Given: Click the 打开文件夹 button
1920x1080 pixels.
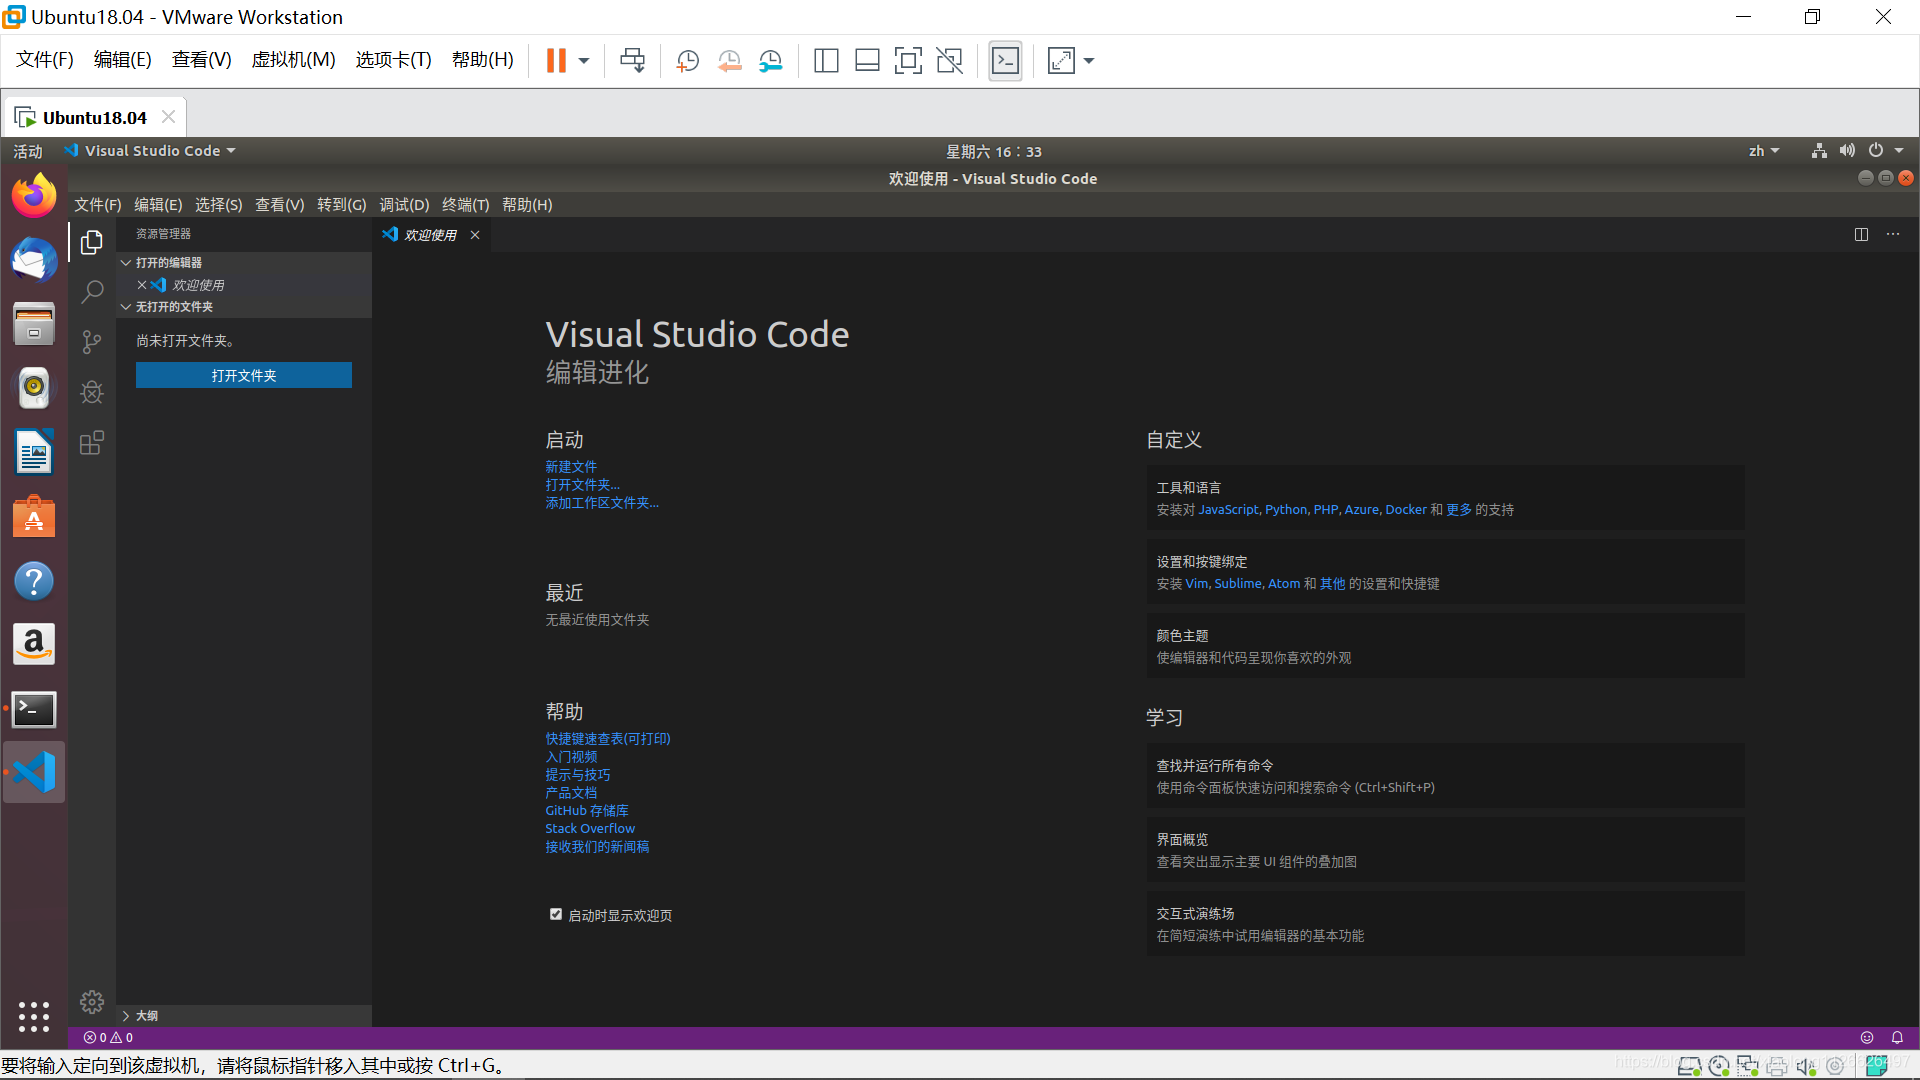Looking at the screenshot, I should point(244,375).
